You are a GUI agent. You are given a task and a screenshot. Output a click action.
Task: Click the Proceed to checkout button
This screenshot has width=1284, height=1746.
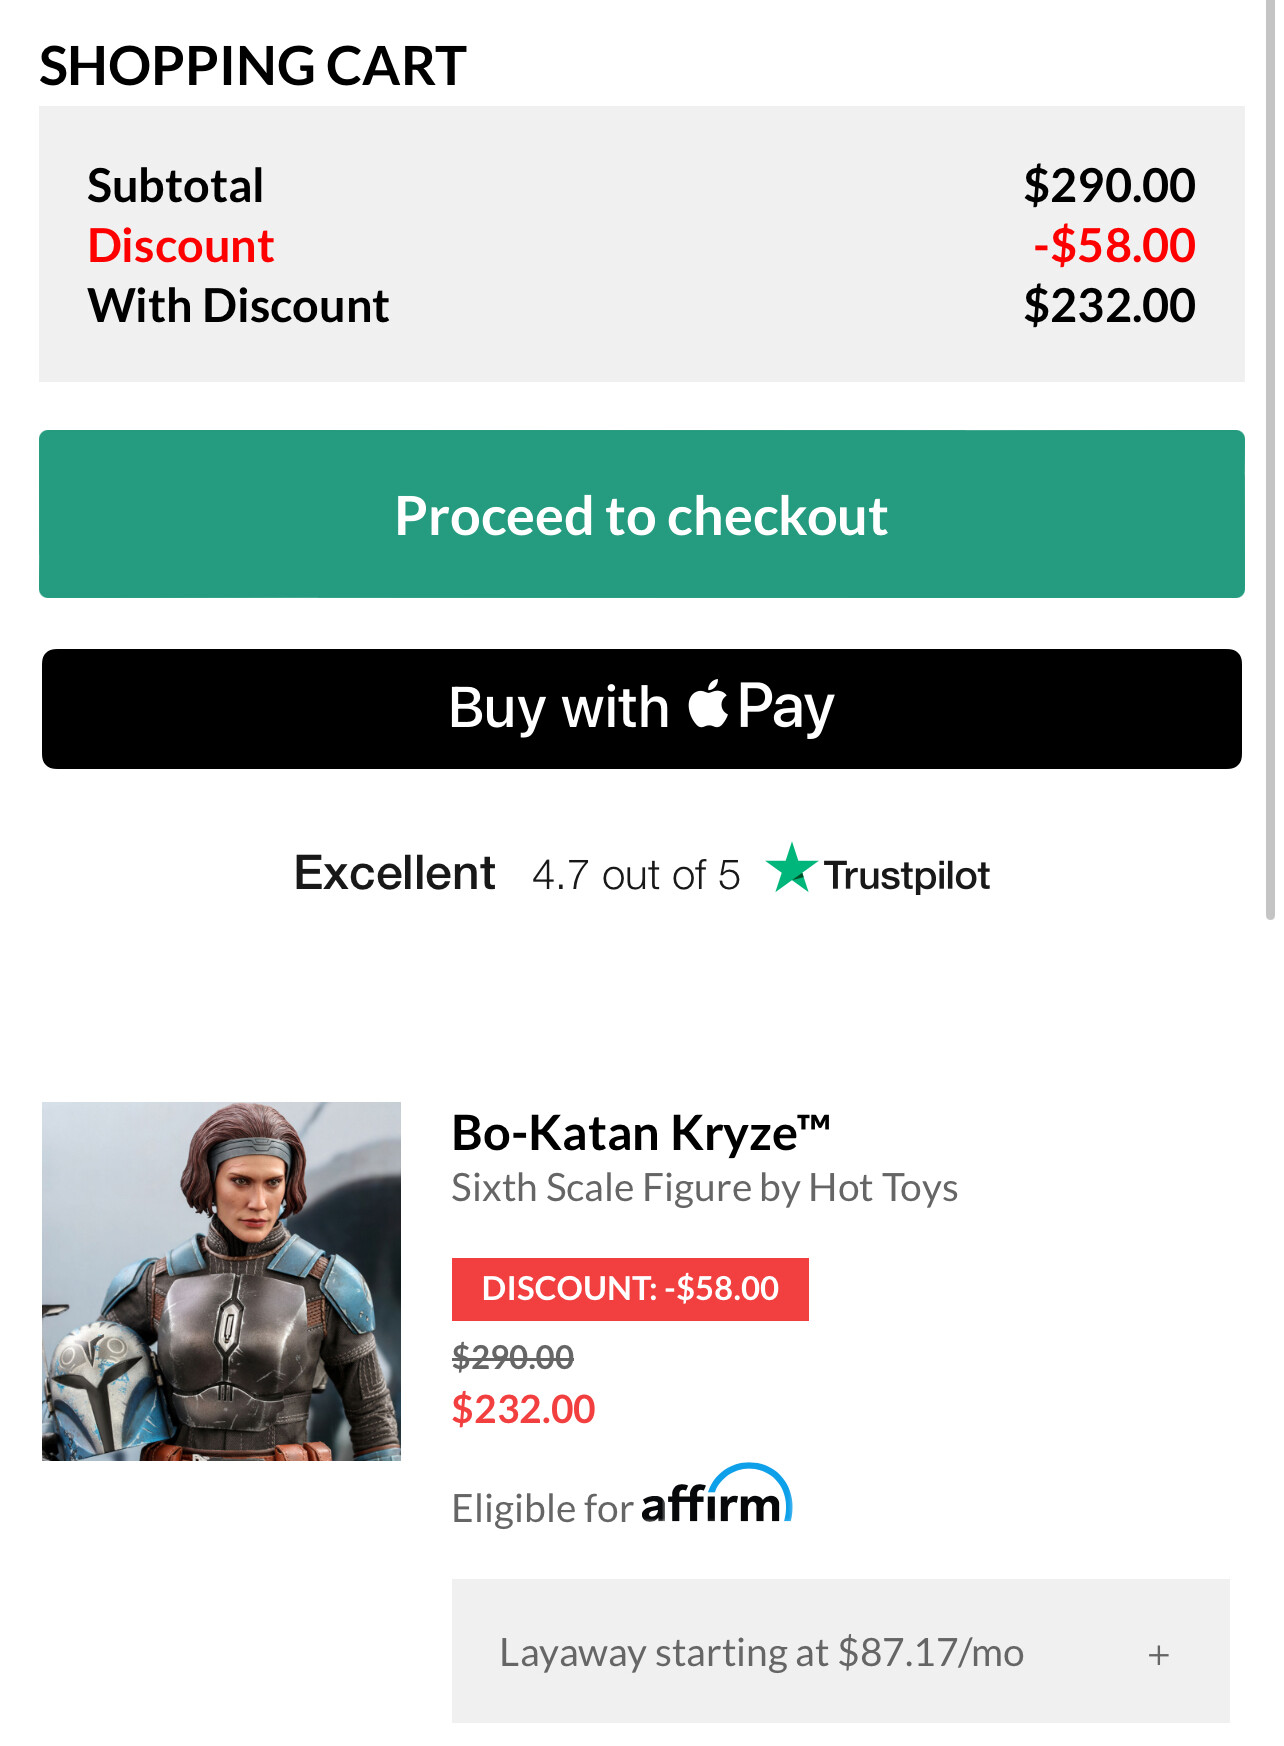641,514
